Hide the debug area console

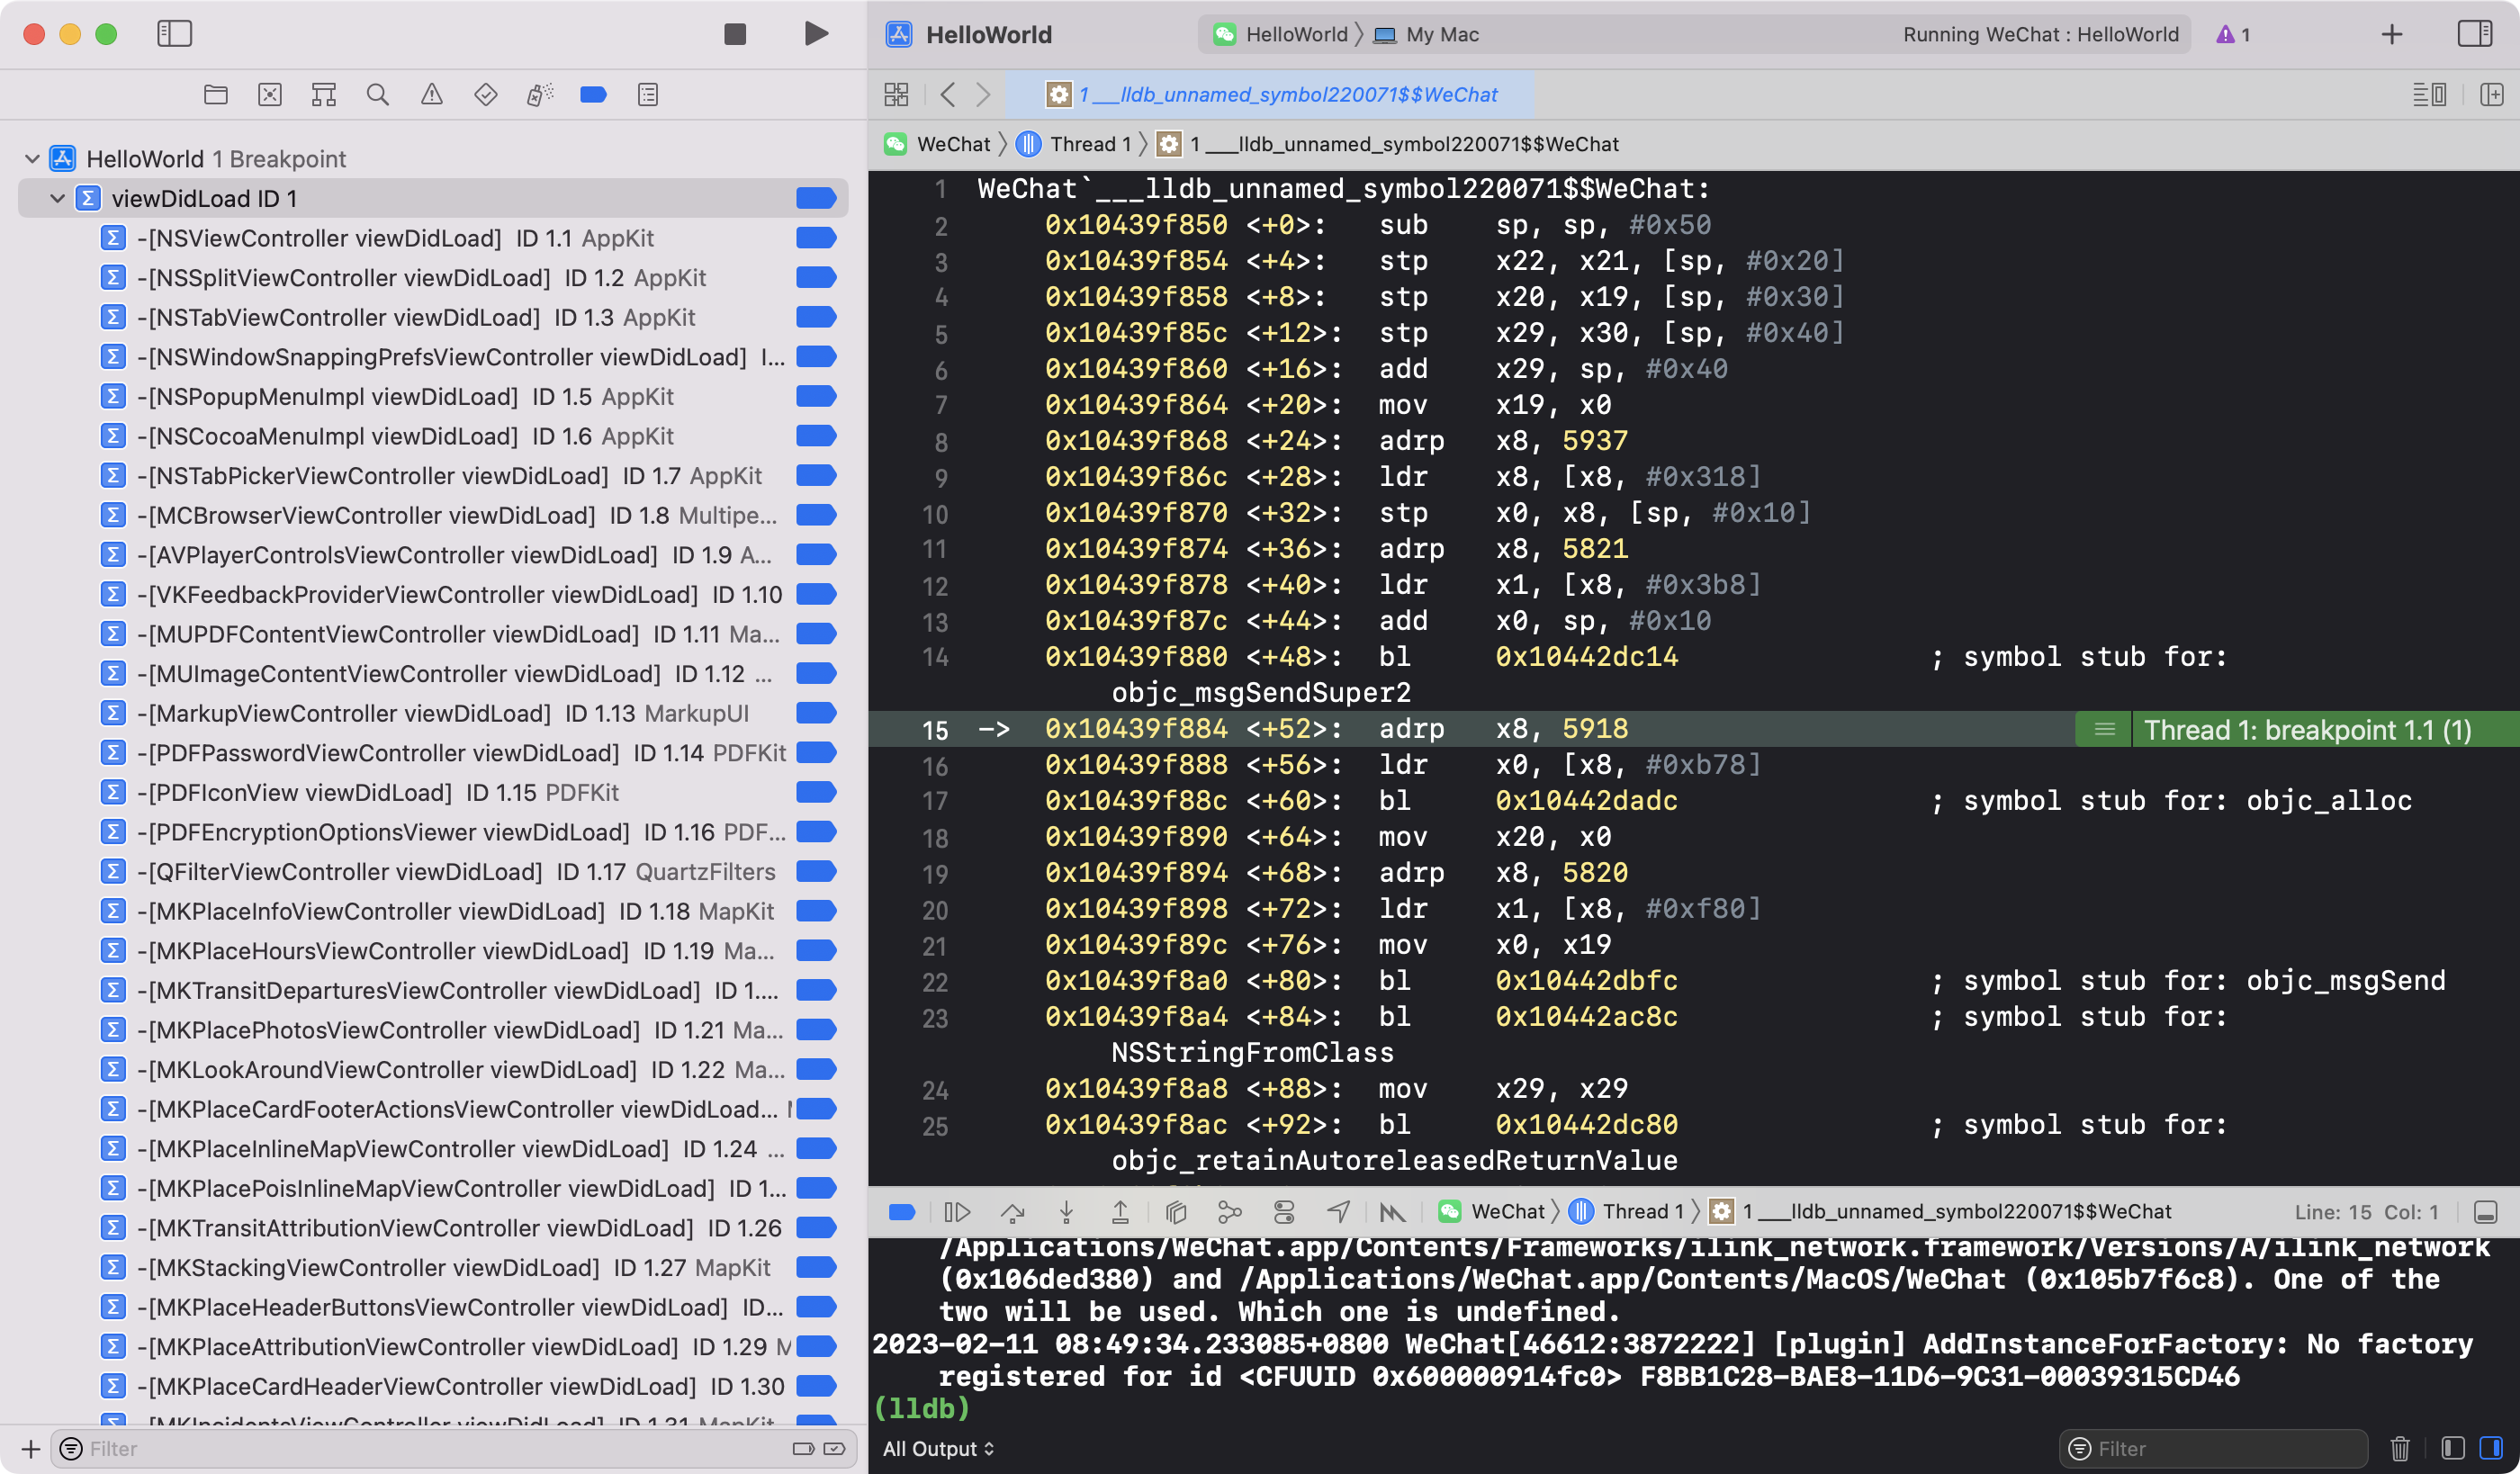[2486, 1212]
